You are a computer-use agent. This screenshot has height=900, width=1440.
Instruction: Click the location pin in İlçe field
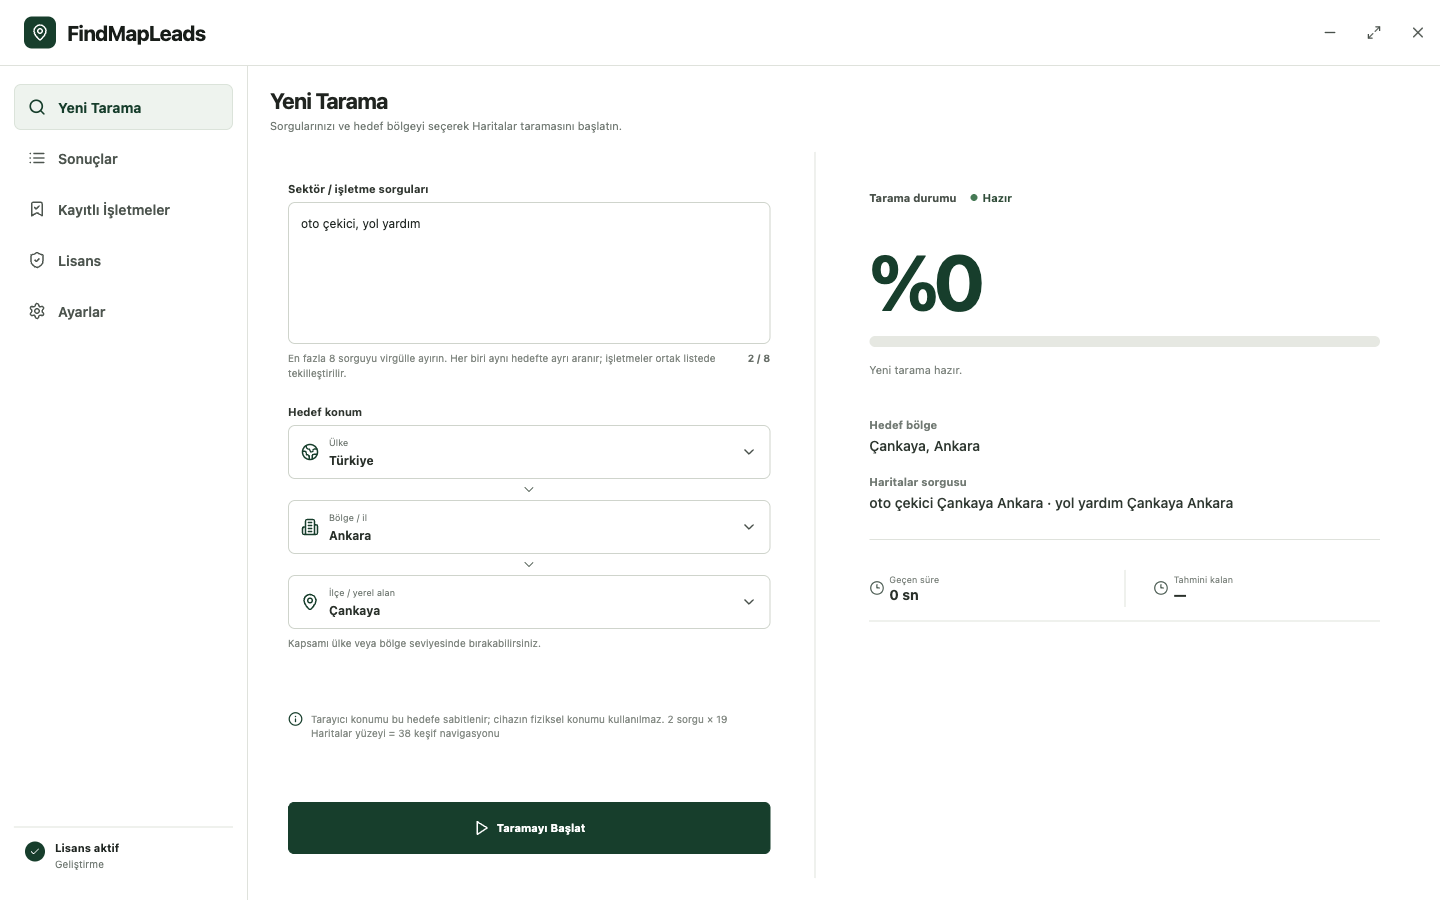[x=310, y=602]
